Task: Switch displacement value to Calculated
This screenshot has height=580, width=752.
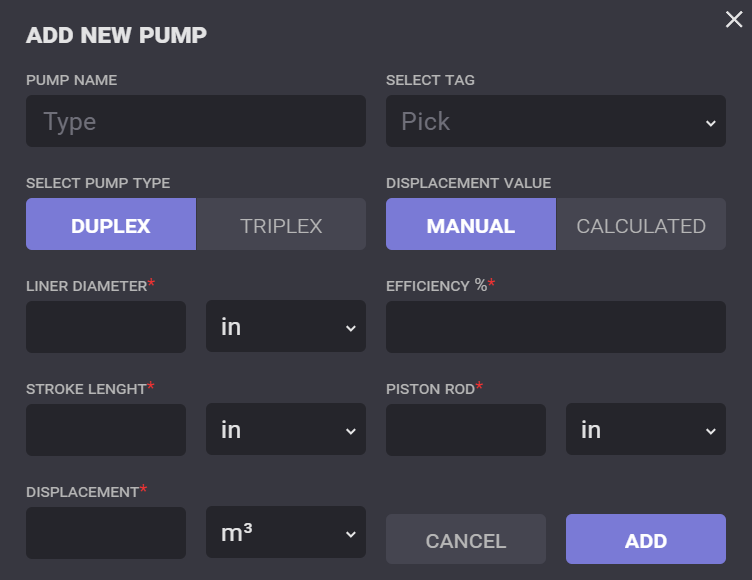Action: tap(641, 225)
